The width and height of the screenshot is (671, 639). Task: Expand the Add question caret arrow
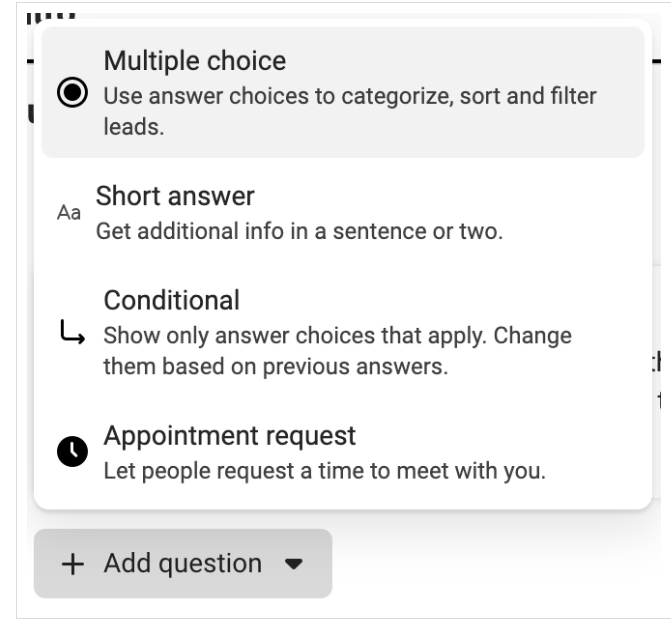pyautogui.click(x=294, y=564)
